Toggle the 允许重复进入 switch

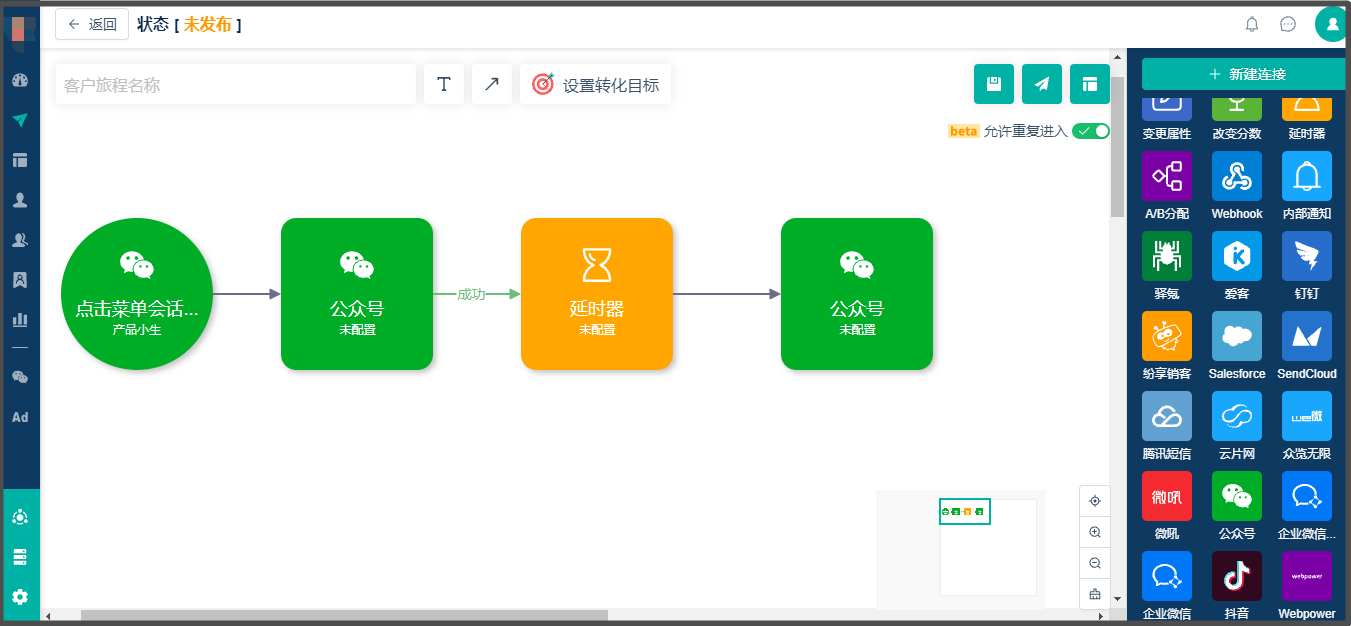pos(1091,131)
